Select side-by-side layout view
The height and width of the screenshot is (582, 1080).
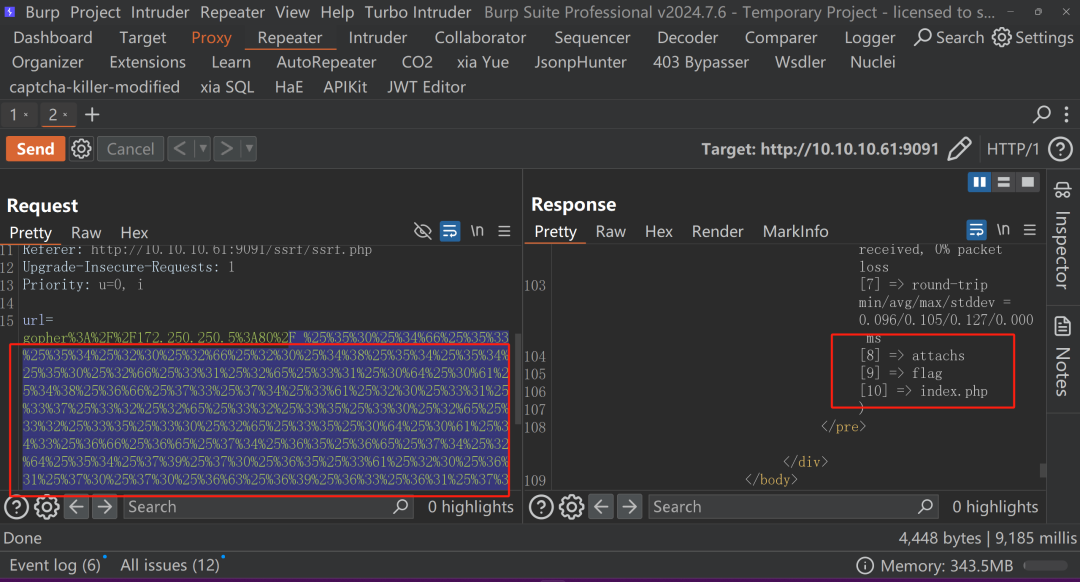979,182
